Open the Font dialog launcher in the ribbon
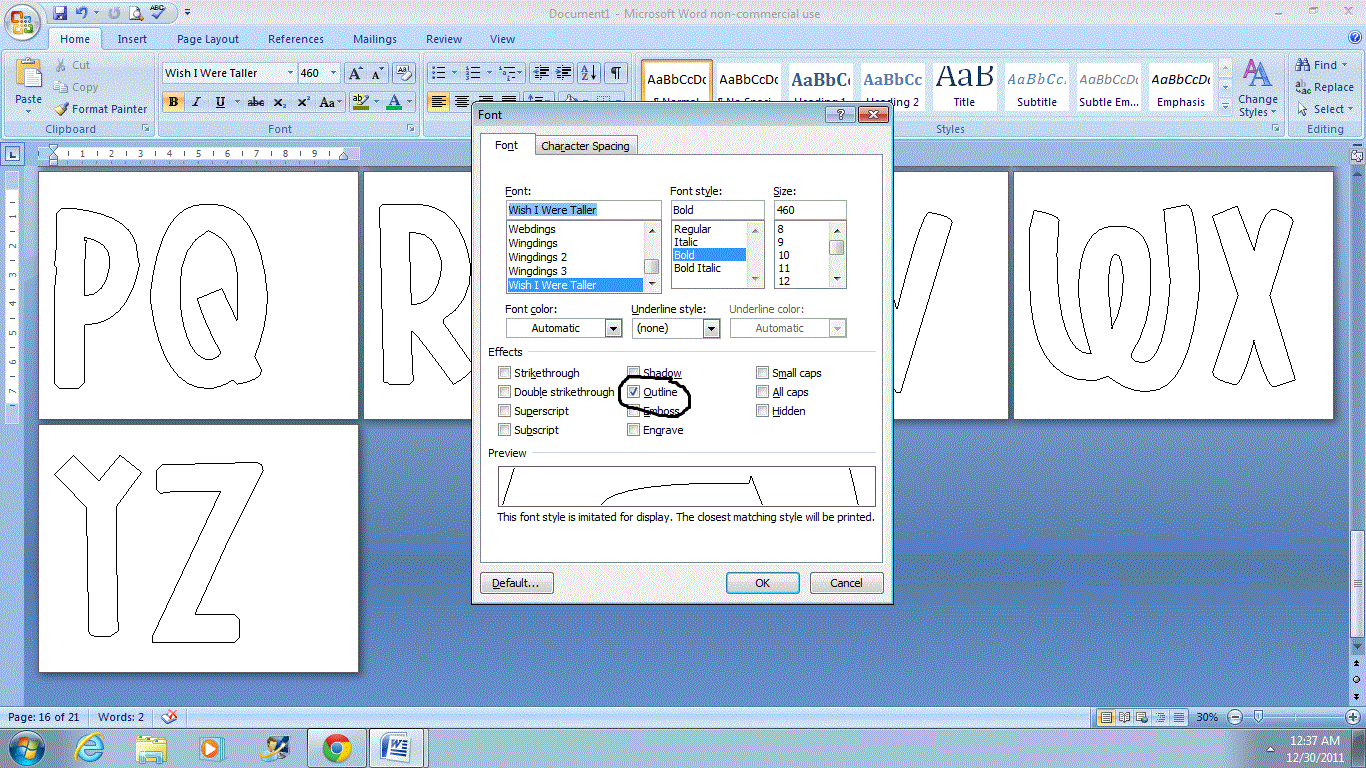Image resolution: width=1366 pixels, height=768 pixels. click(410, 129)
